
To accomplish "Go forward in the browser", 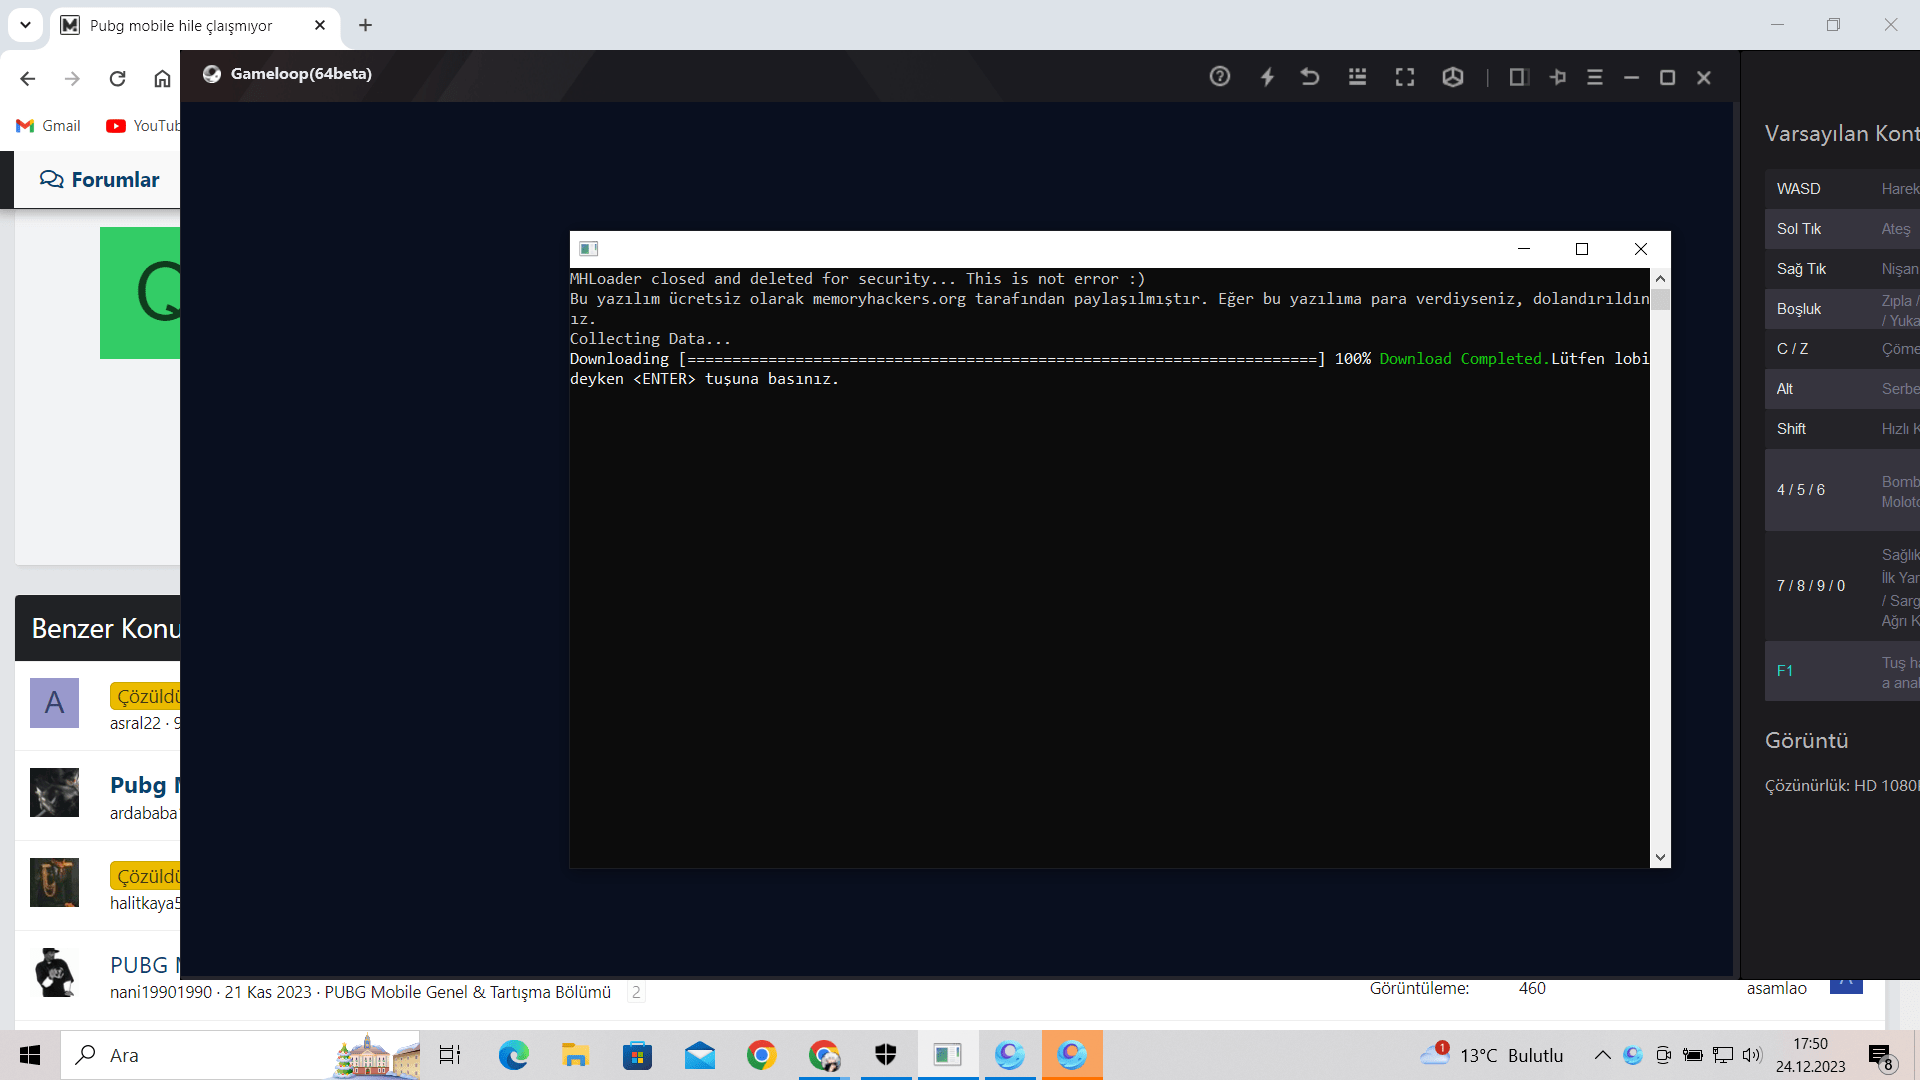I will click(72, 79).
